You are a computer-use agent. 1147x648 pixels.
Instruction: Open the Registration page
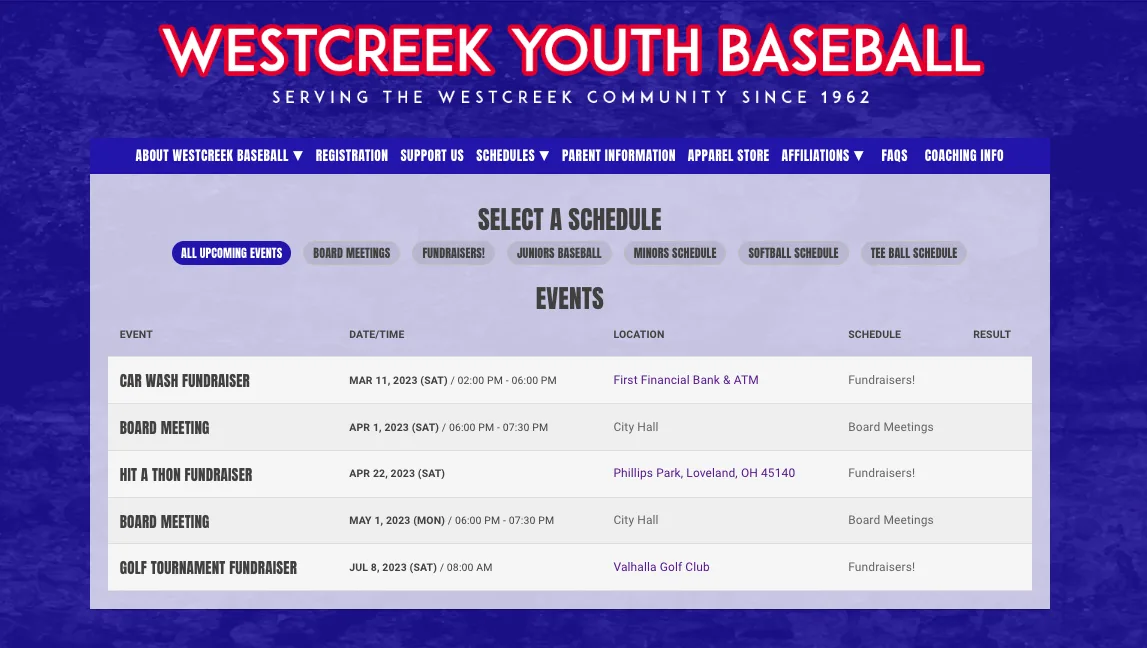352,155
